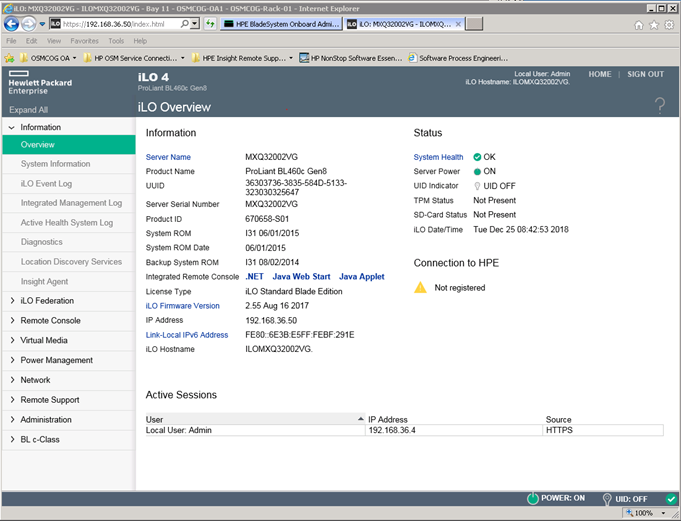Click the Link-Local IPv6 Address link

point(187,335)
